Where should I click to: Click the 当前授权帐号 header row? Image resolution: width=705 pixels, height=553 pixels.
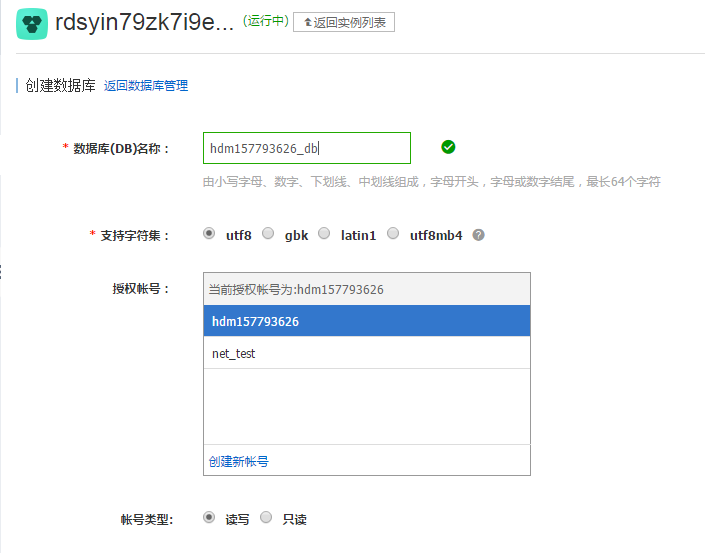pyautogui.click(x=366, y=289)
